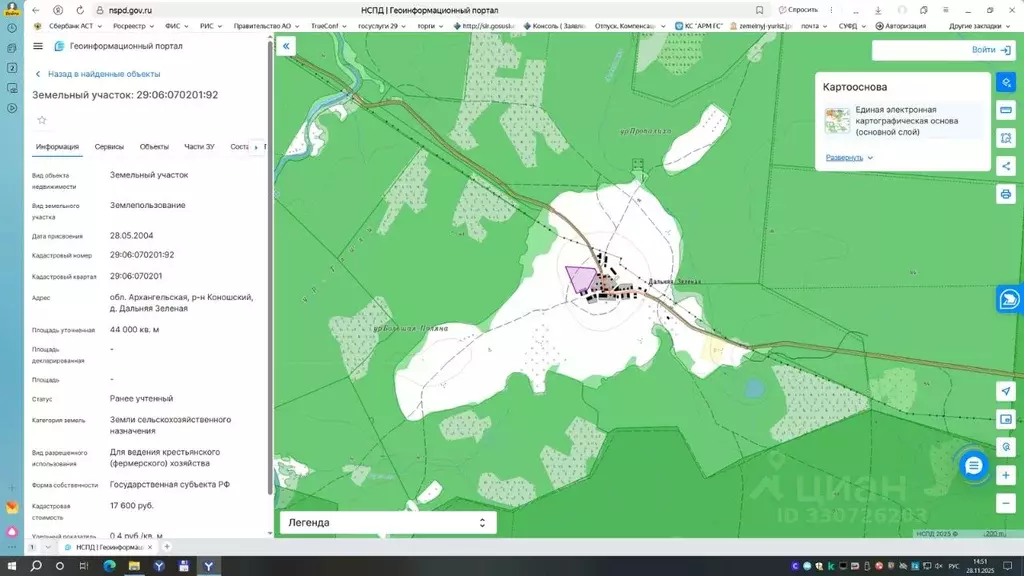Open Росреестр bookmarks folder dropdown
The image size is (1024, 576).
[x=133, y=26]
